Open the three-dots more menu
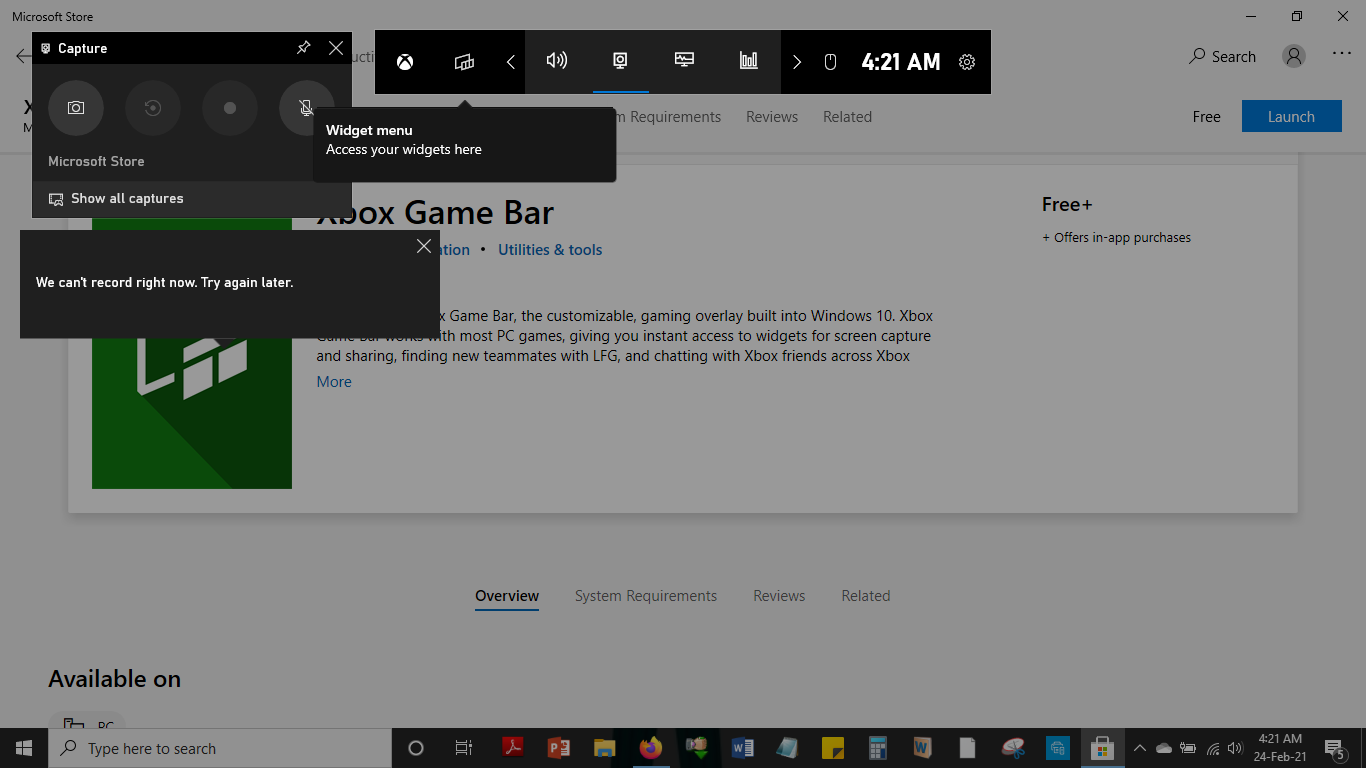 coord(1342,55)
